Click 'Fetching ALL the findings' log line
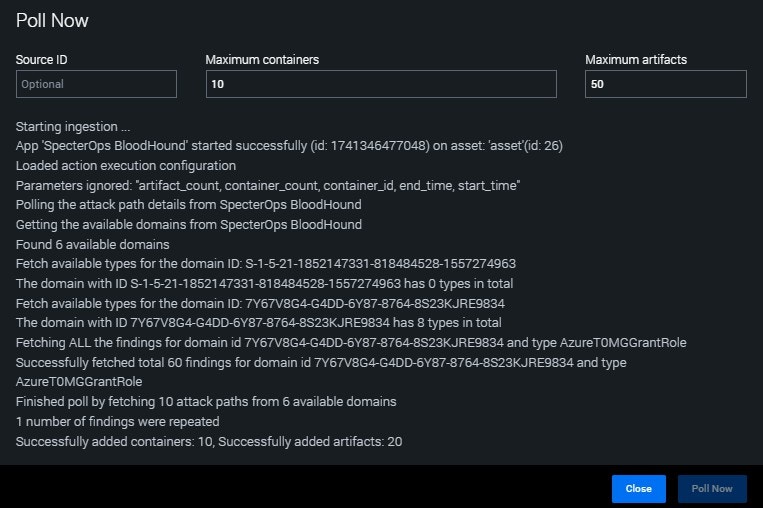This screenshot has height=508, width=763. [351, 343]
